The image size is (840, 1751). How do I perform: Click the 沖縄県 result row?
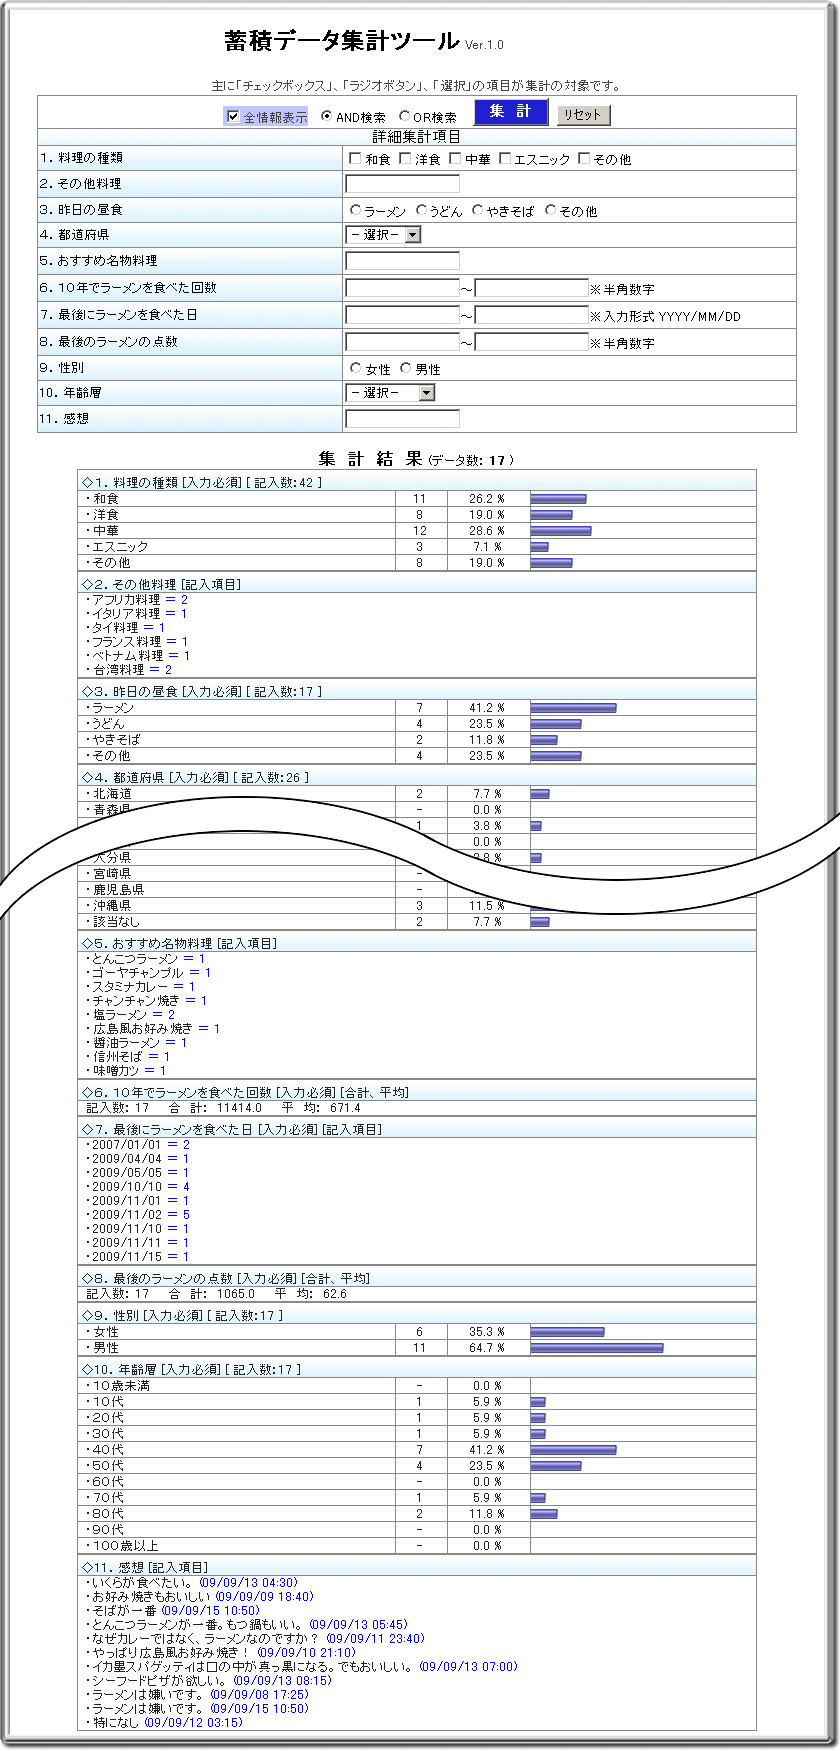(x=417, y=905)
